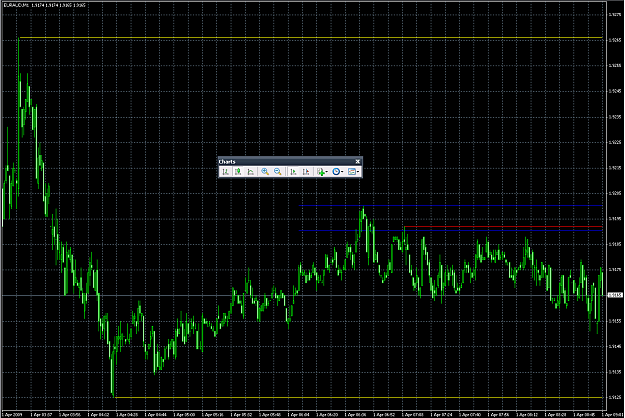
Task: Open the Periods clock dropdown
Action: point(338,172)
